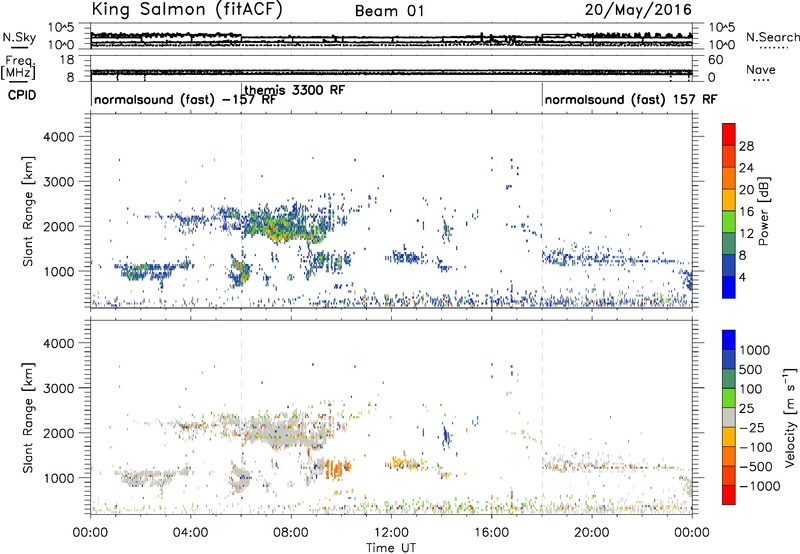Click 'Slant Range [km]' label of power panel
The image size is (800, 554).
pyautogui.click(x=28, y=212)
